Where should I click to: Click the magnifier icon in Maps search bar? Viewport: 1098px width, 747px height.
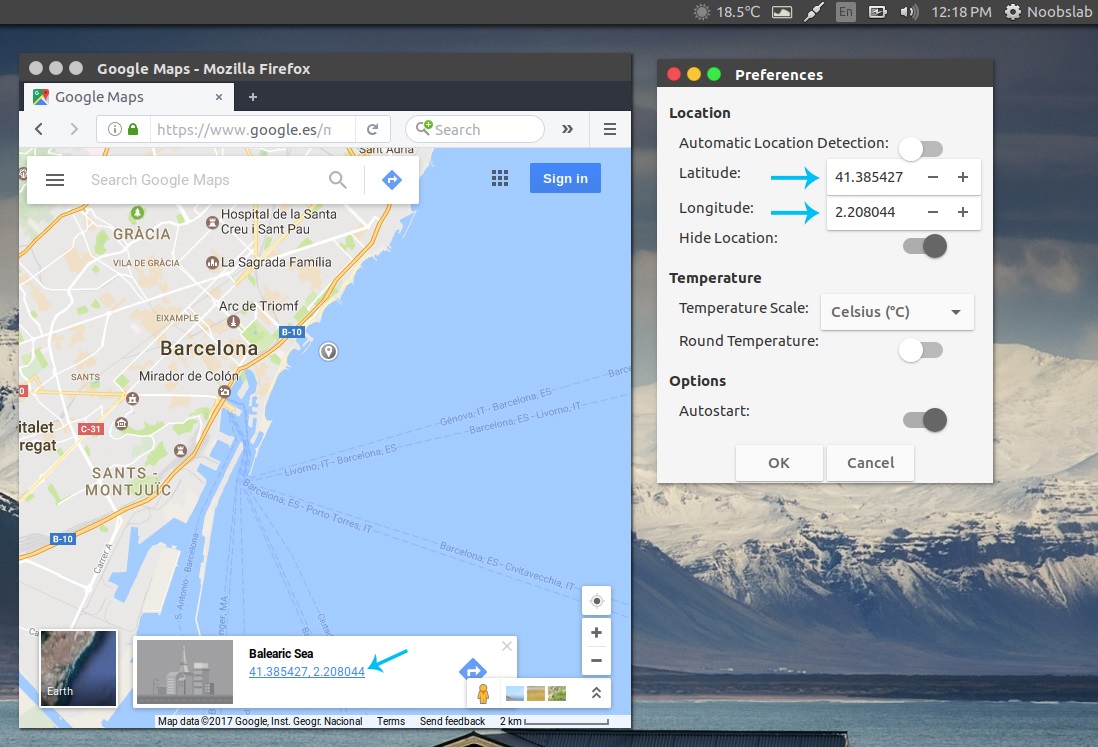coord(338,180)
